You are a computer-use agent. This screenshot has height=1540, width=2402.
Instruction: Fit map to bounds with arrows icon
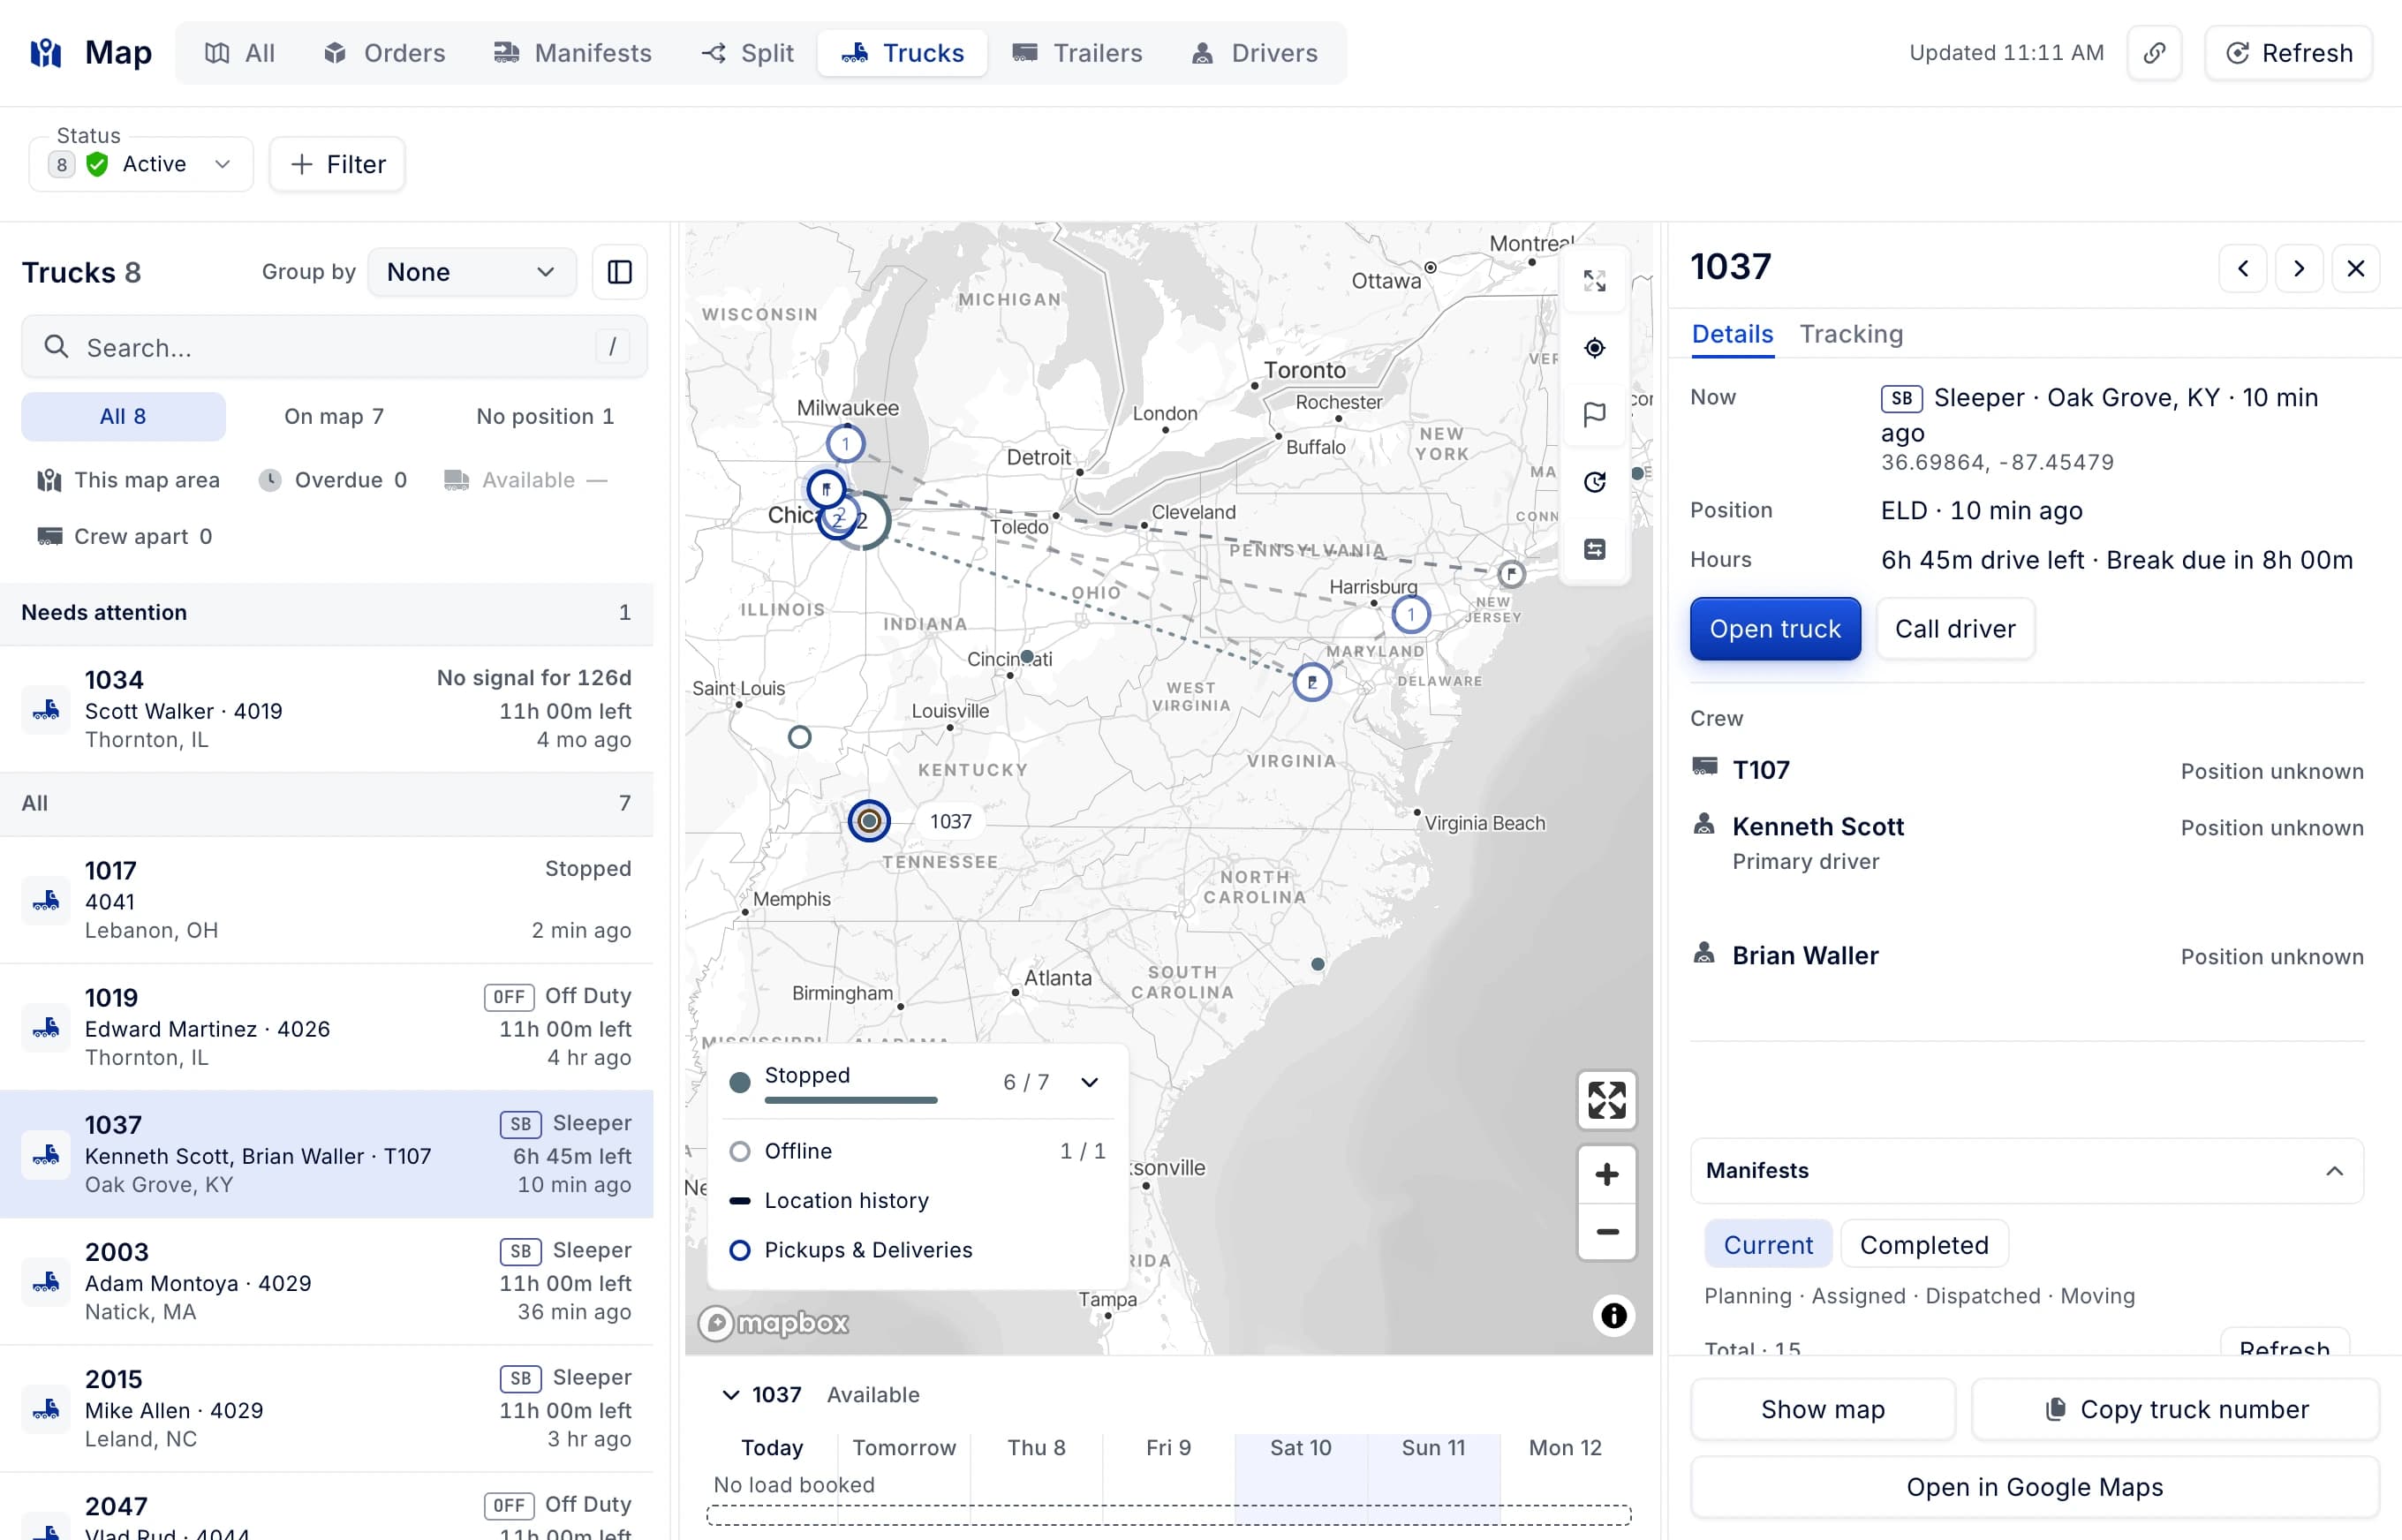pyautogui.click(x=1607, y=1100)
